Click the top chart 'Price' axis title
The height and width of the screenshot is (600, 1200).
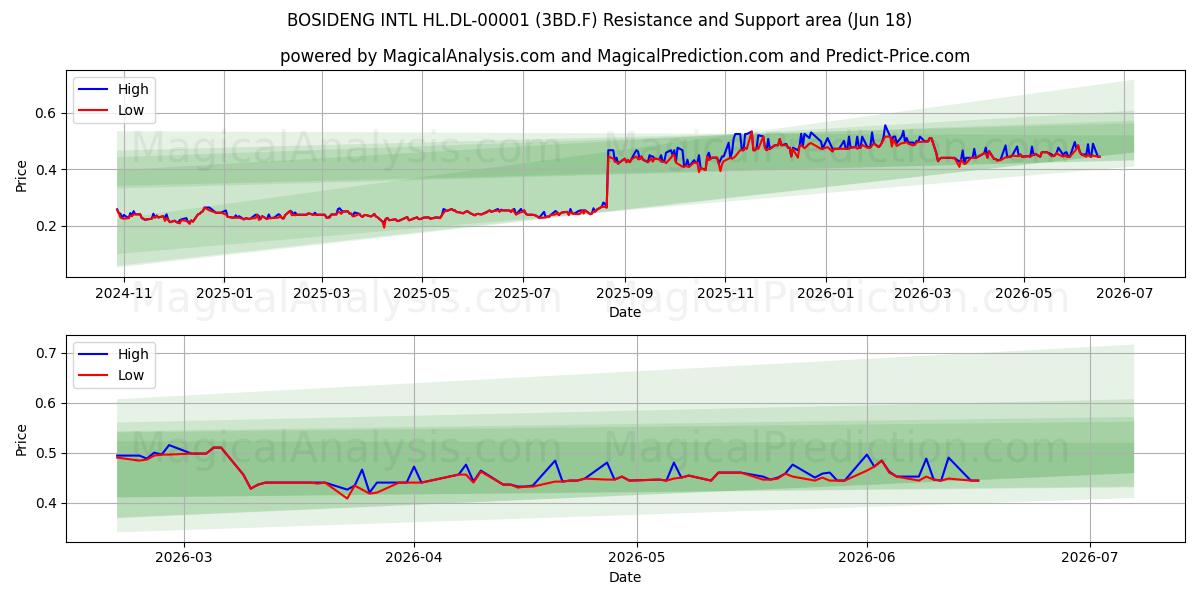[x=22, y=174]
